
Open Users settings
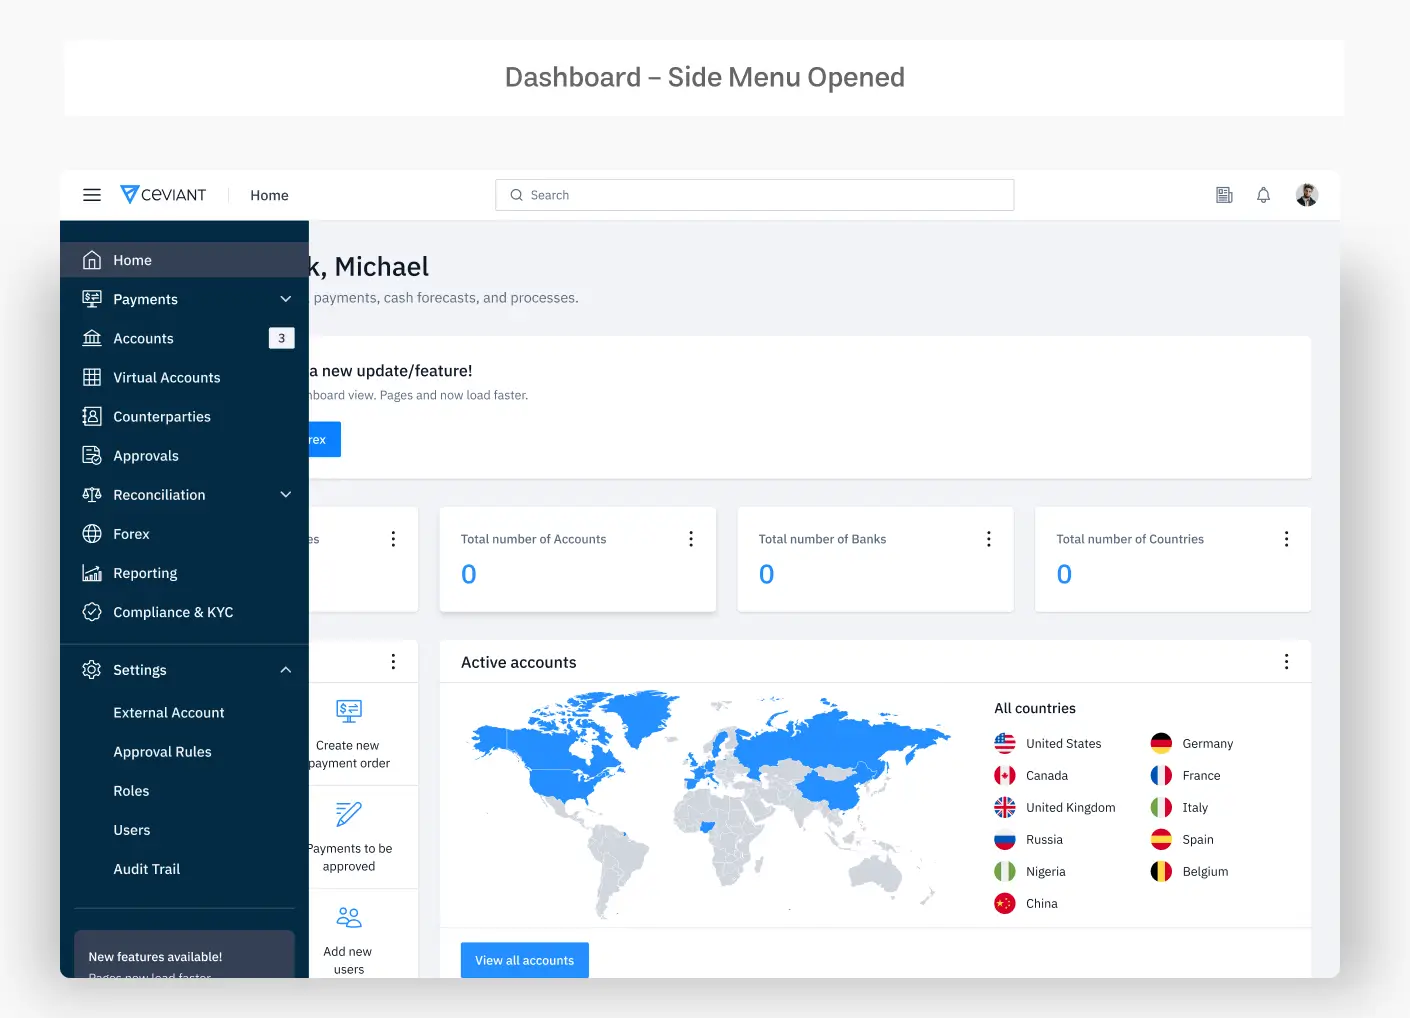click(132, 830)
